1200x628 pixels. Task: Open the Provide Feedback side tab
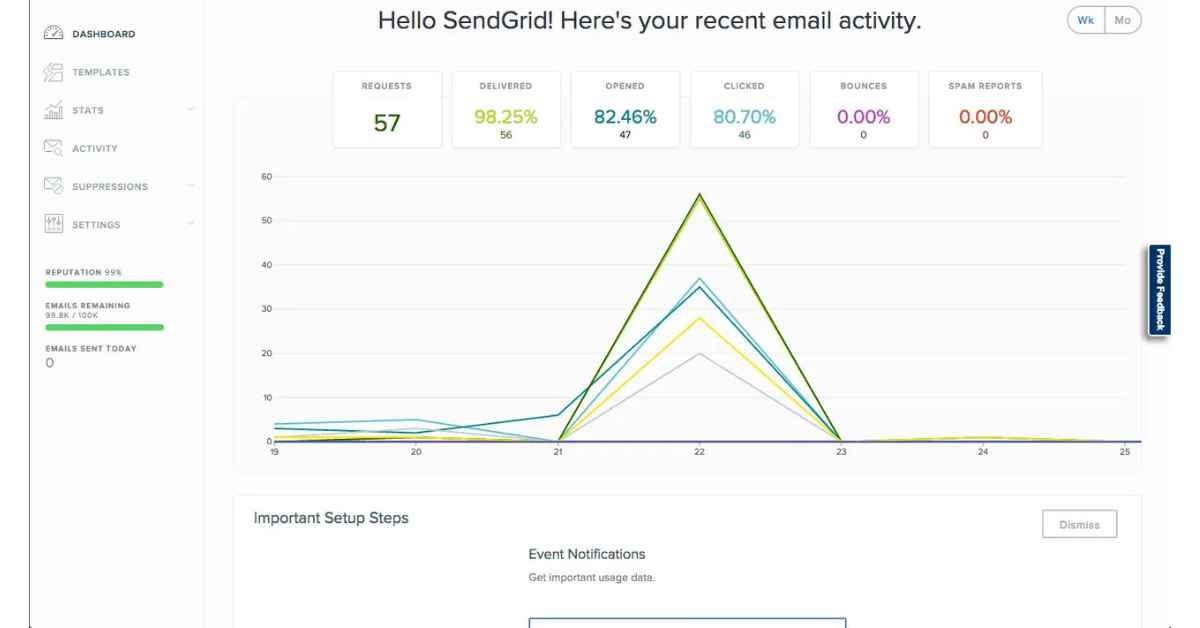(x=1158, y=288)
